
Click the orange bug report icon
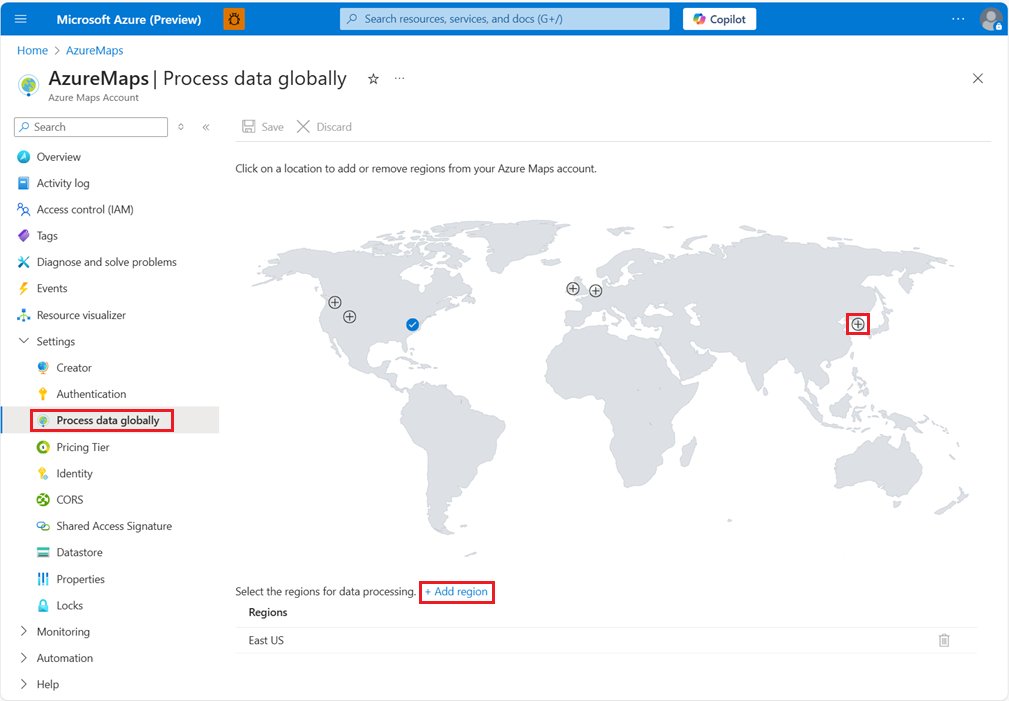pos(234,19)
